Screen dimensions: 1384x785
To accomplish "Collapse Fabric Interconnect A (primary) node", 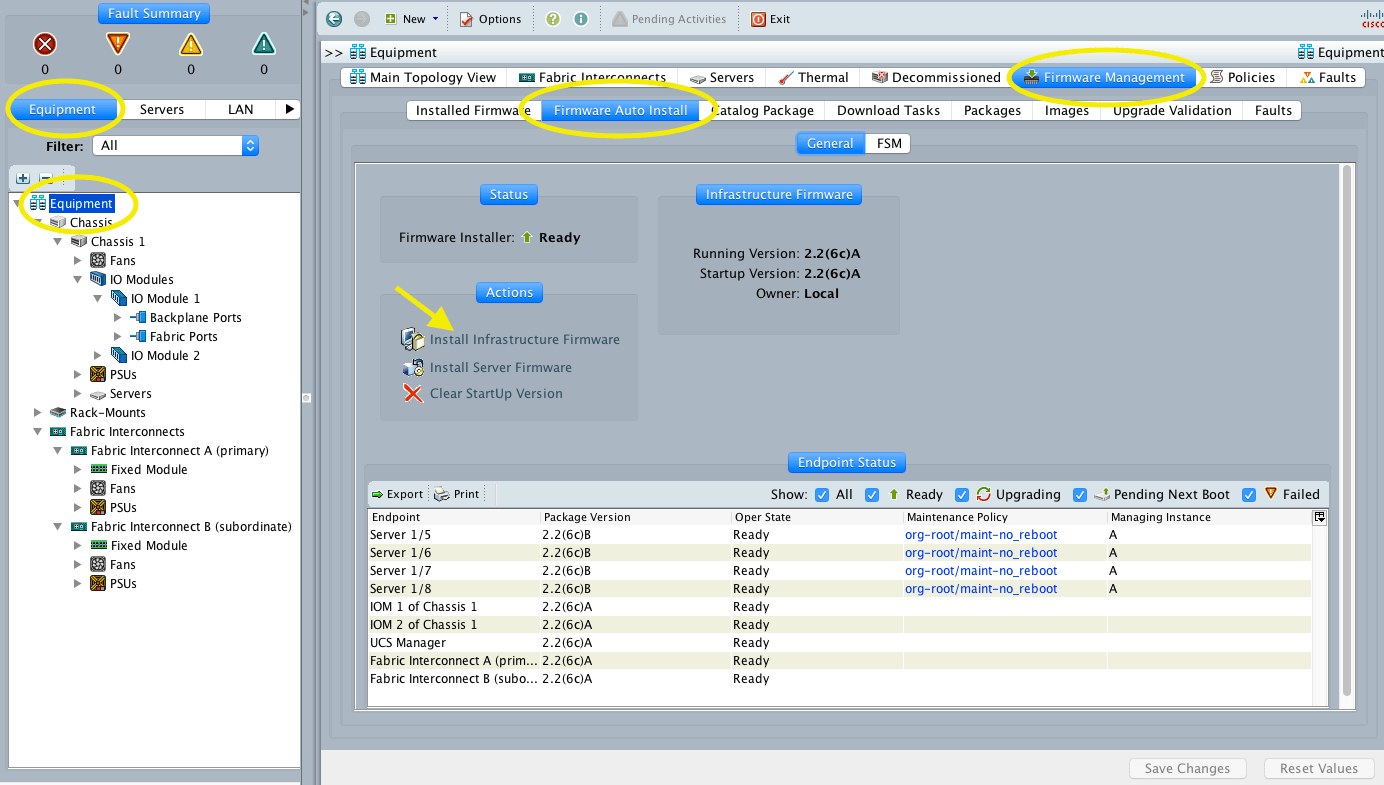I will [x=57, y=450].
